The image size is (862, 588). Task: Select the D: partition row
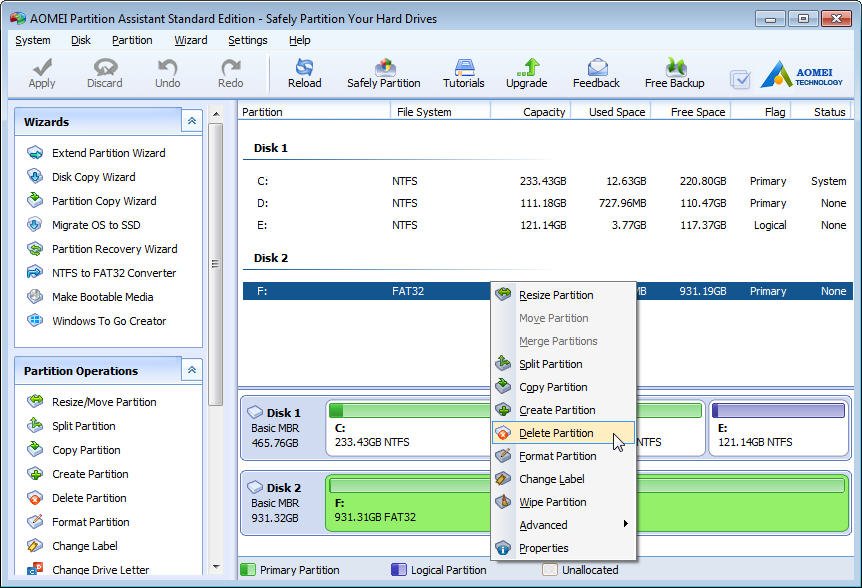point(548,203)
